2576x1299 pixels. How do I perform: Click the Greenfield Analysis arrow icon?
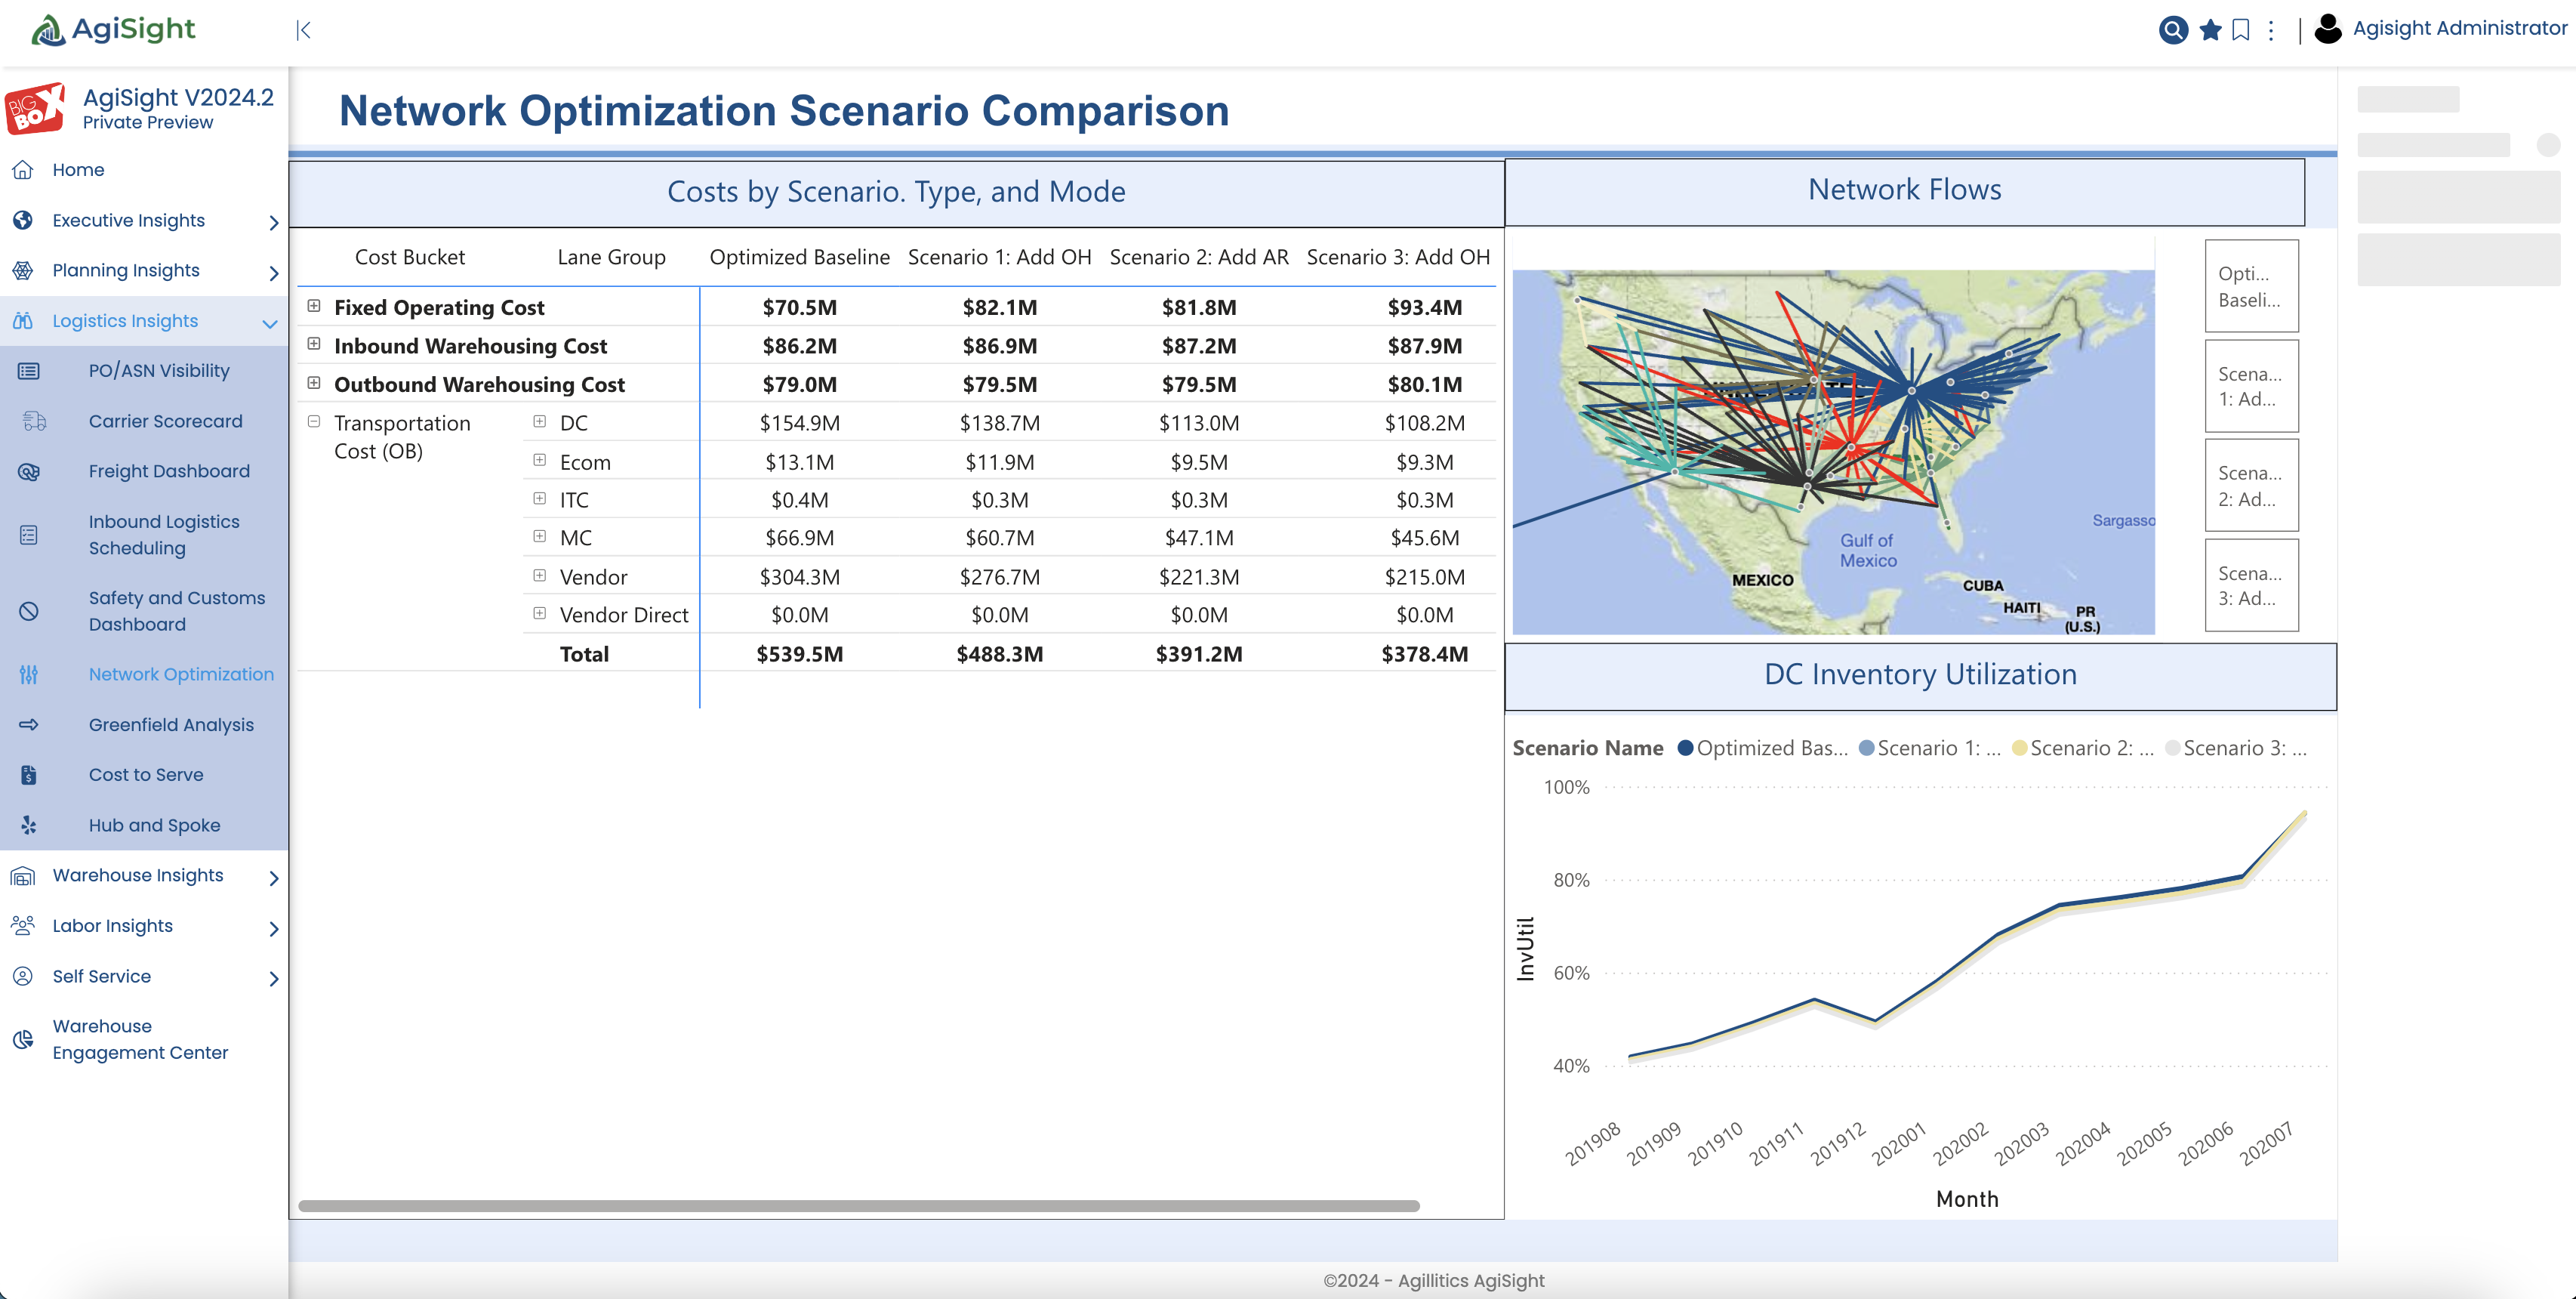pos(29,725)
